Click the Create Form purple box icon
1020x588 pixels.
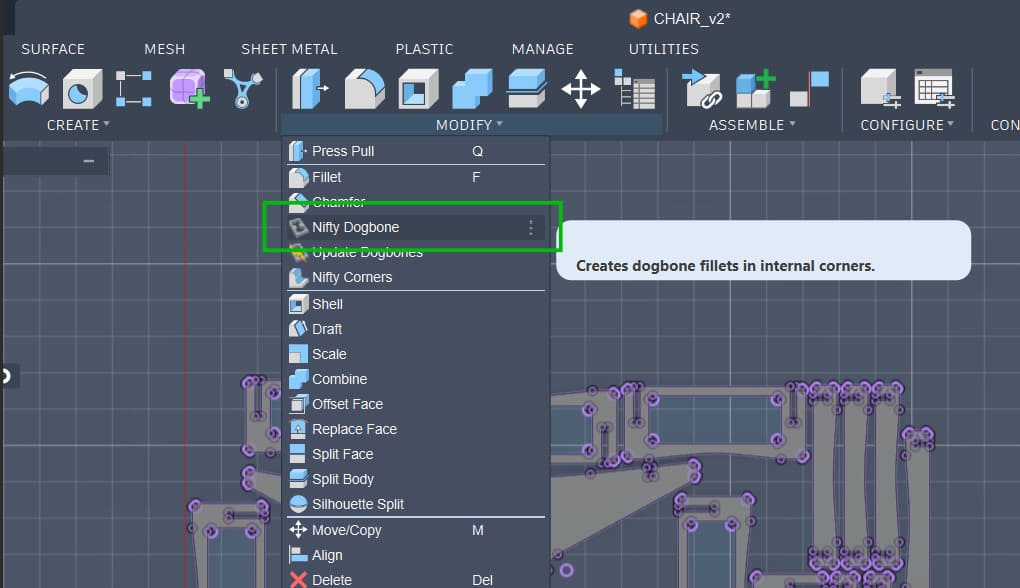(189, 88)
